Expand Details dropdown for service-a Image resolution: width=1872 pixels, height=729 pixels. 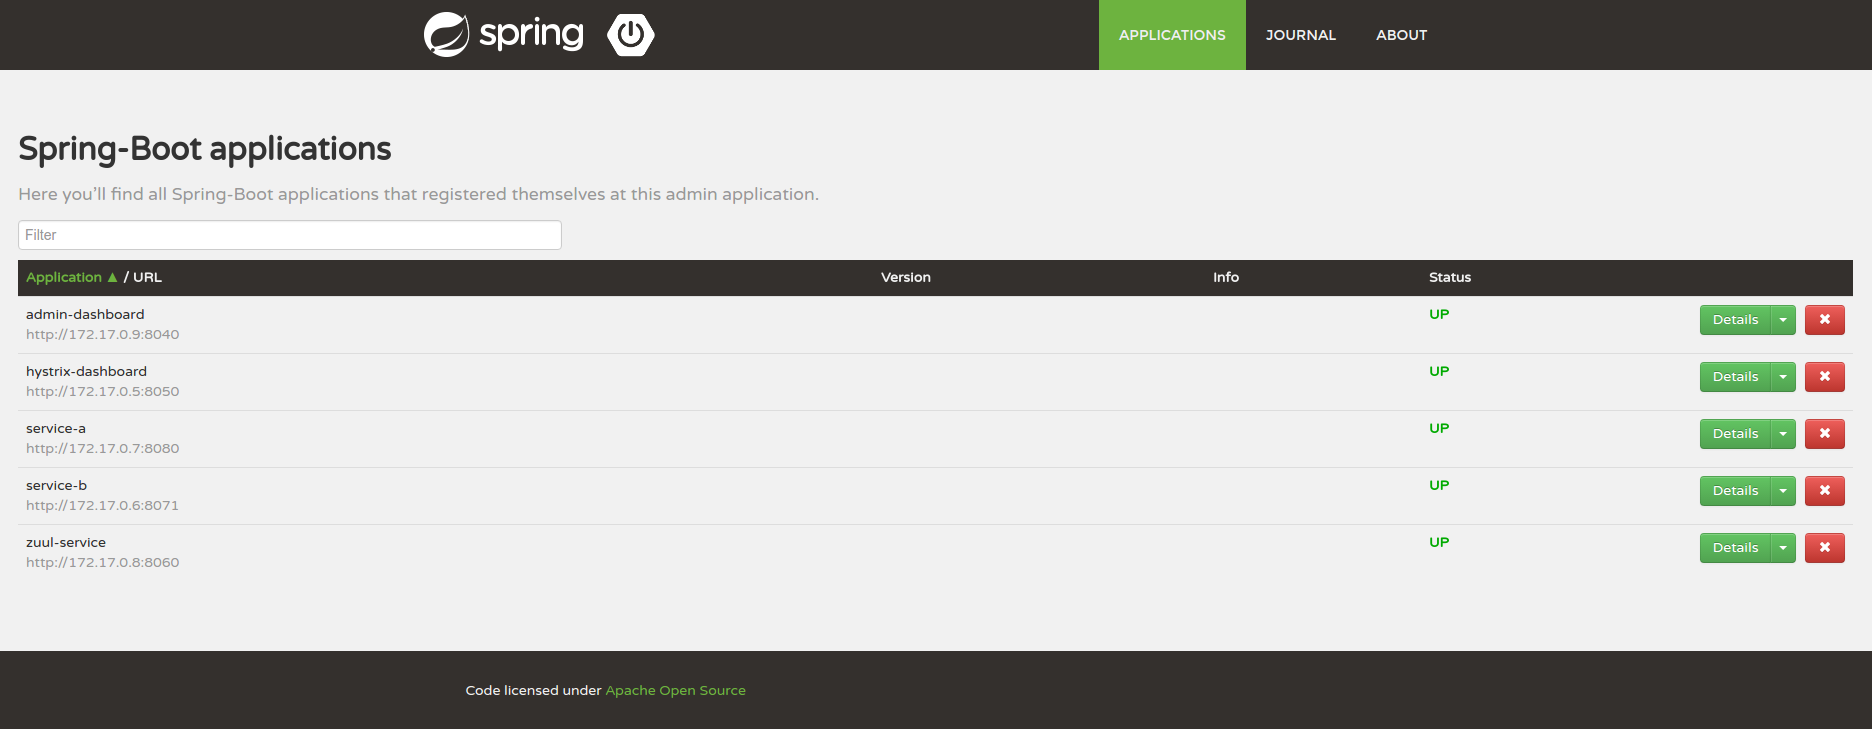tap(1783, 434)
